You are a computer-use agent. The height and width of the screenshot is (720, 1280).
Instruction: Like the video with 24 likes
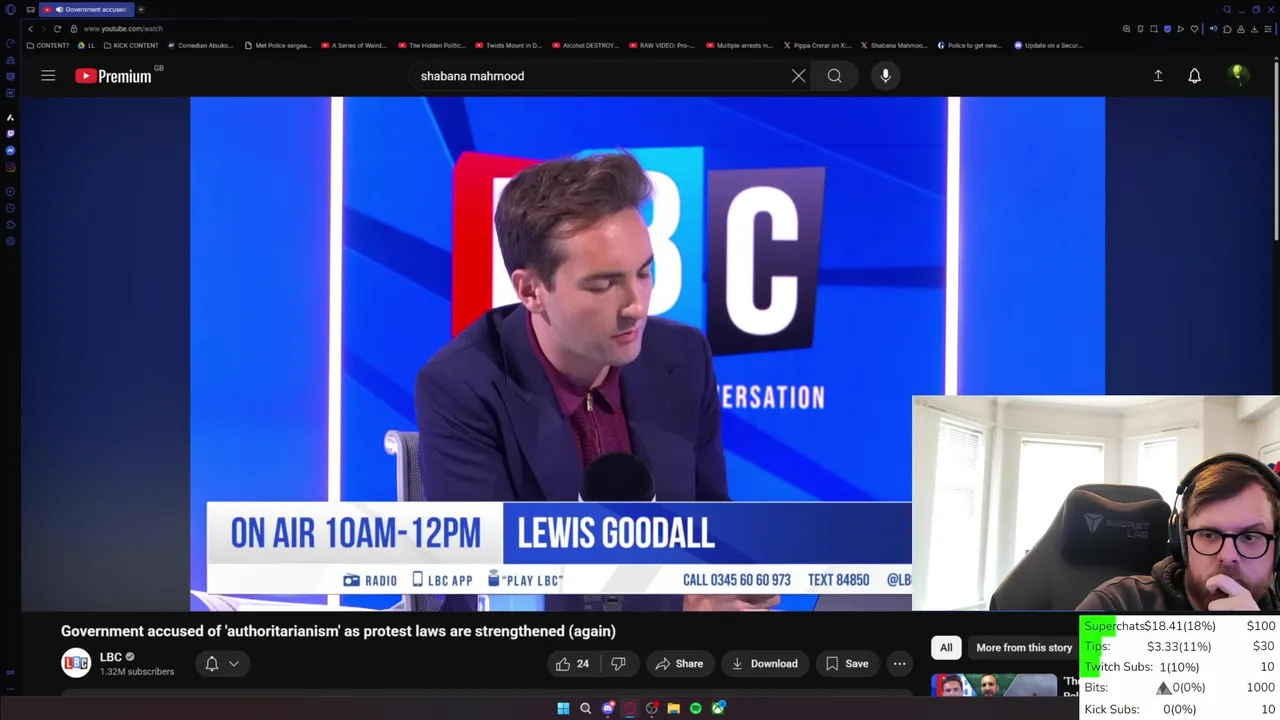[x=572, y=664]
